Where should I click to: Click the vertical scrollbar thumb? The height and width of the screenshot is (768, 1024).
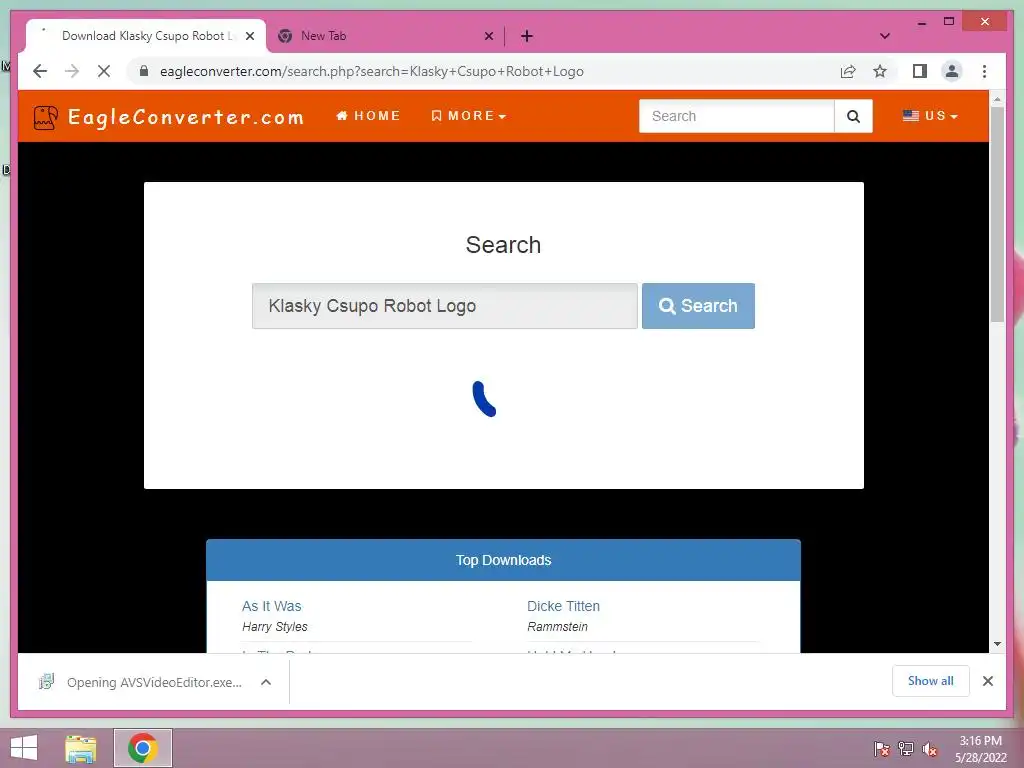pyautogui.click(x=997, y=214)
